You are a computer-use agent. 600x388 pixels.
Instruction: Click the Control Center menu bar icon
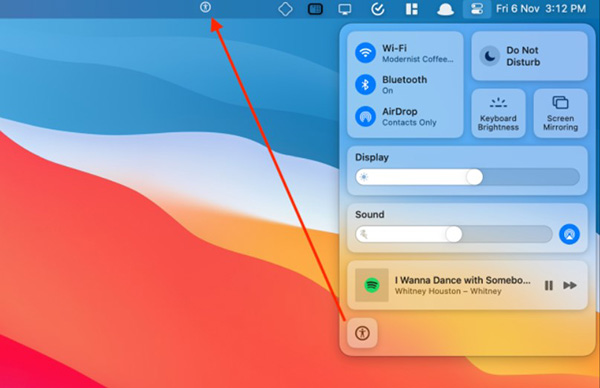pos(477,9)
